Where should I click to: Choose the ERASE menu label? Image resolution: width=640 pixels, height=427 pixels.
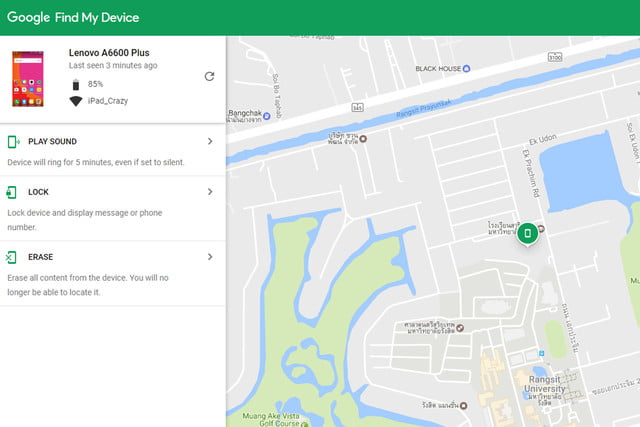point(41,257)
